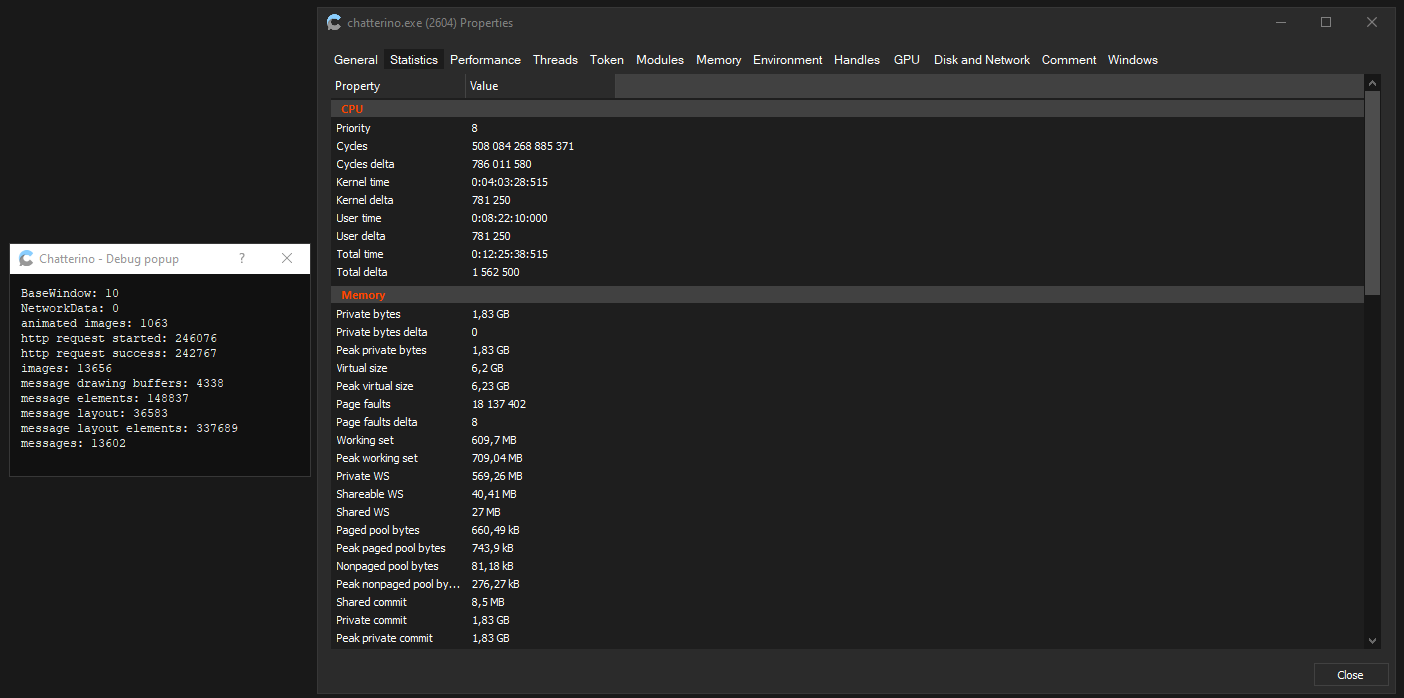Select the Shared WS row
Image resolution: width=1404 pixels, height=698 pixels.
pos(847,512)
